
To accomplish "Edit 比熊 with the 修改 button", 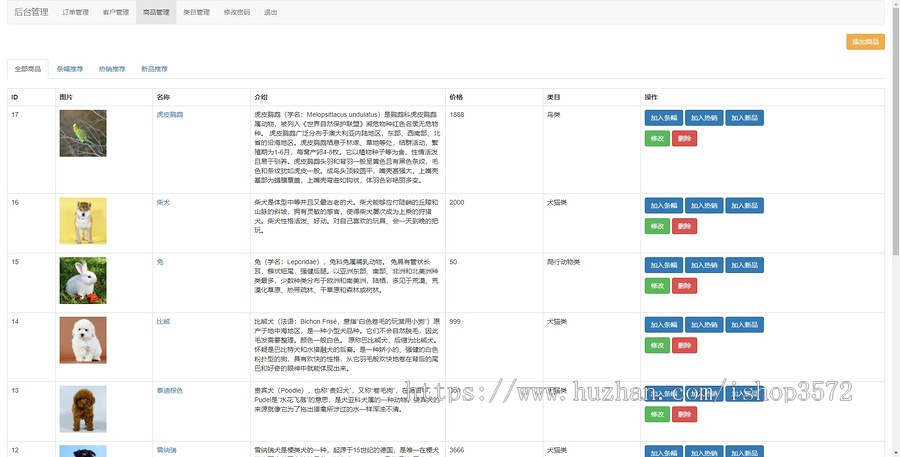I will (657, 346).
